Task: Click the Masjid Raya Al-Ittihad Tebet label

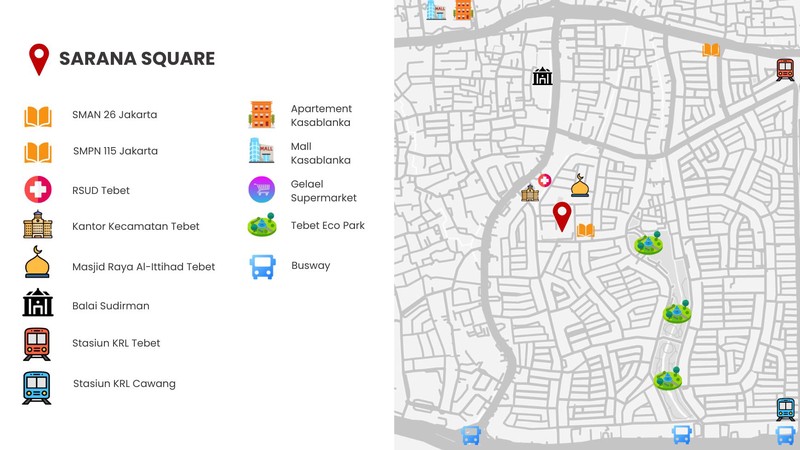Action: 143,267
